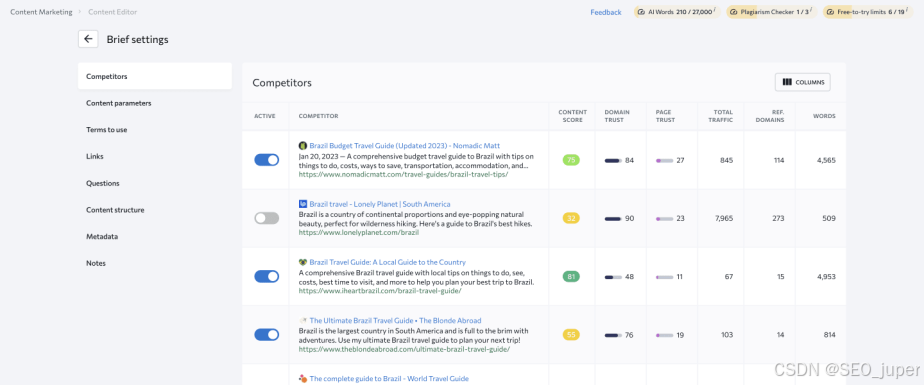Click the Nomadic Matt favicon icon
The image size is (924, 385).
(x=303, y=146)
